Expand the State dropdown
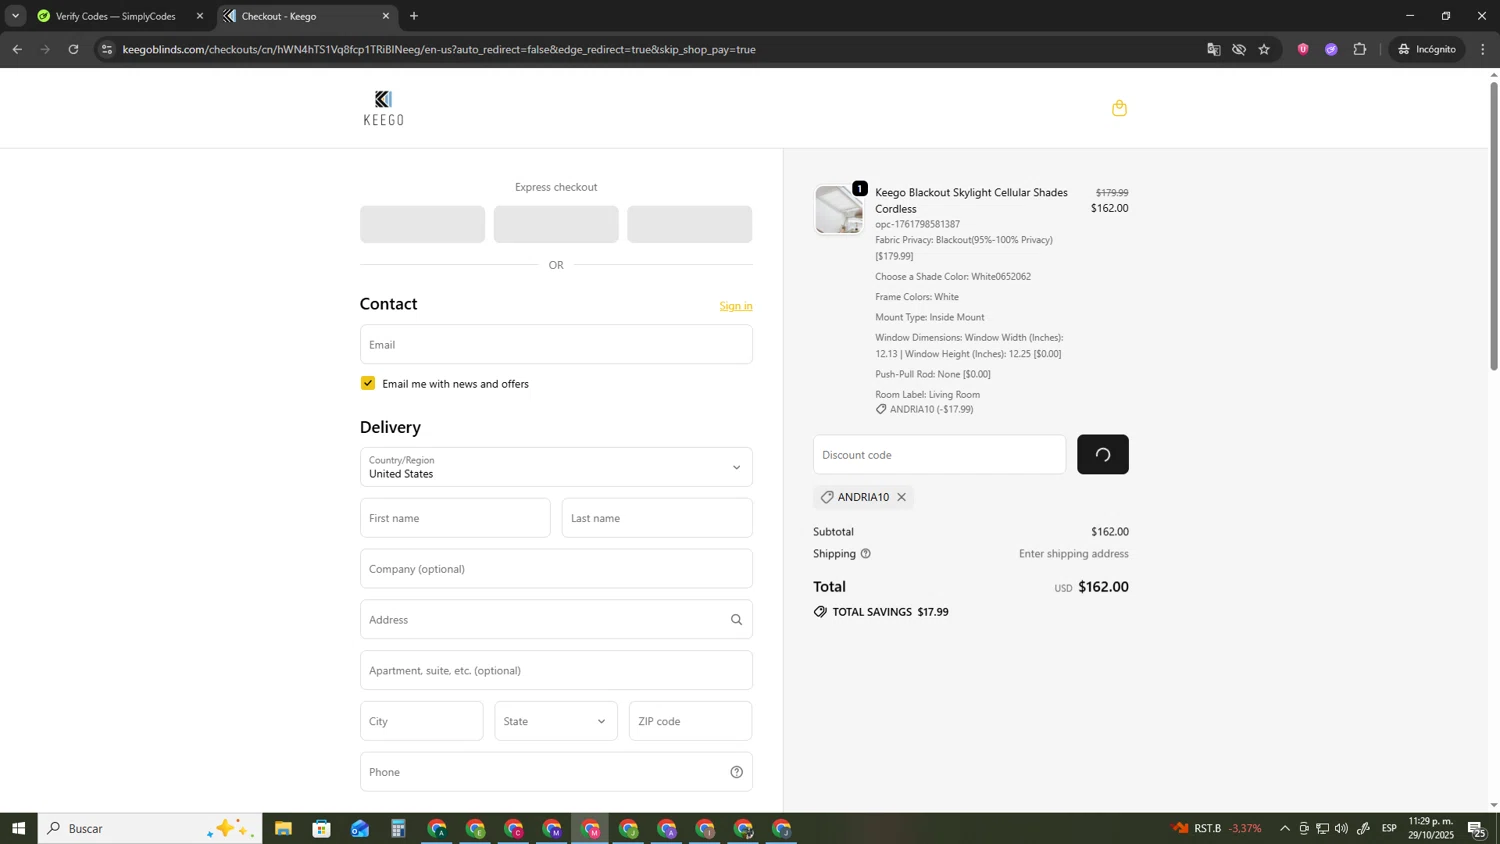 point(556,721)
